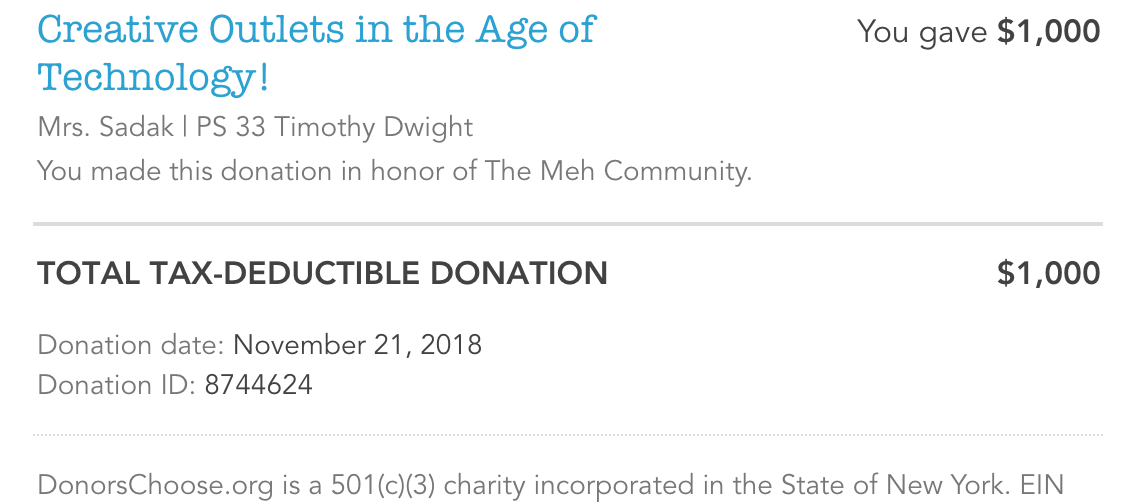The image size is (1142, 502).
Task: Click the Donation date label
Action: tap(131, 344)
